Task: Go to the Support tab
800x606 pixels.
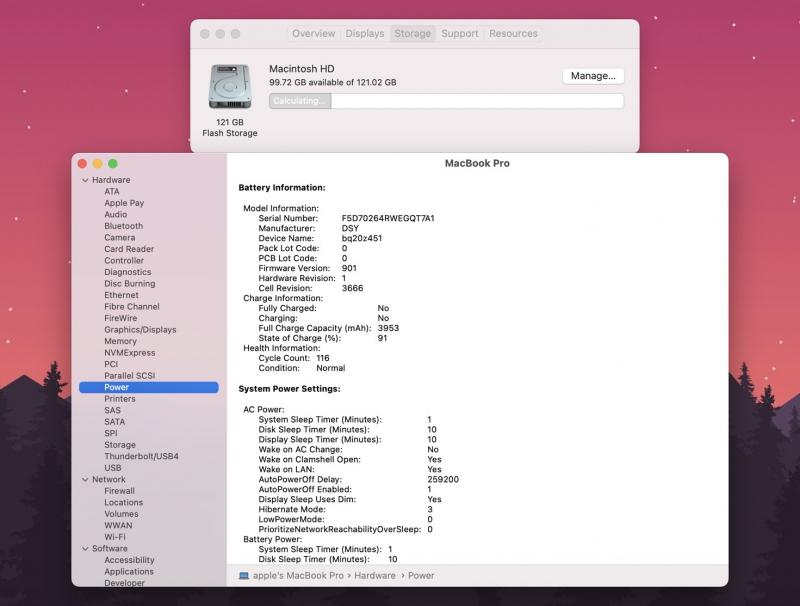Action: [x=460, y=34]
